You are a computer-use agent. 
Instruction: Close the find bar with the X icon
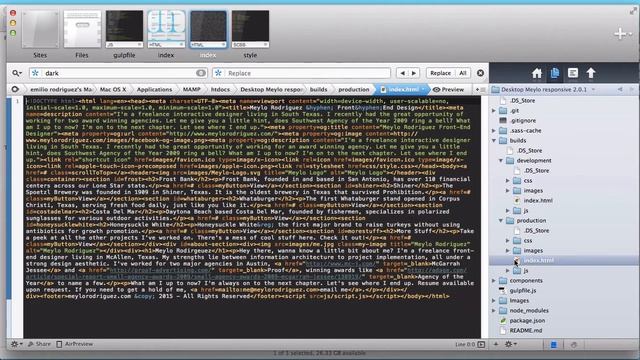coord(480,73)
